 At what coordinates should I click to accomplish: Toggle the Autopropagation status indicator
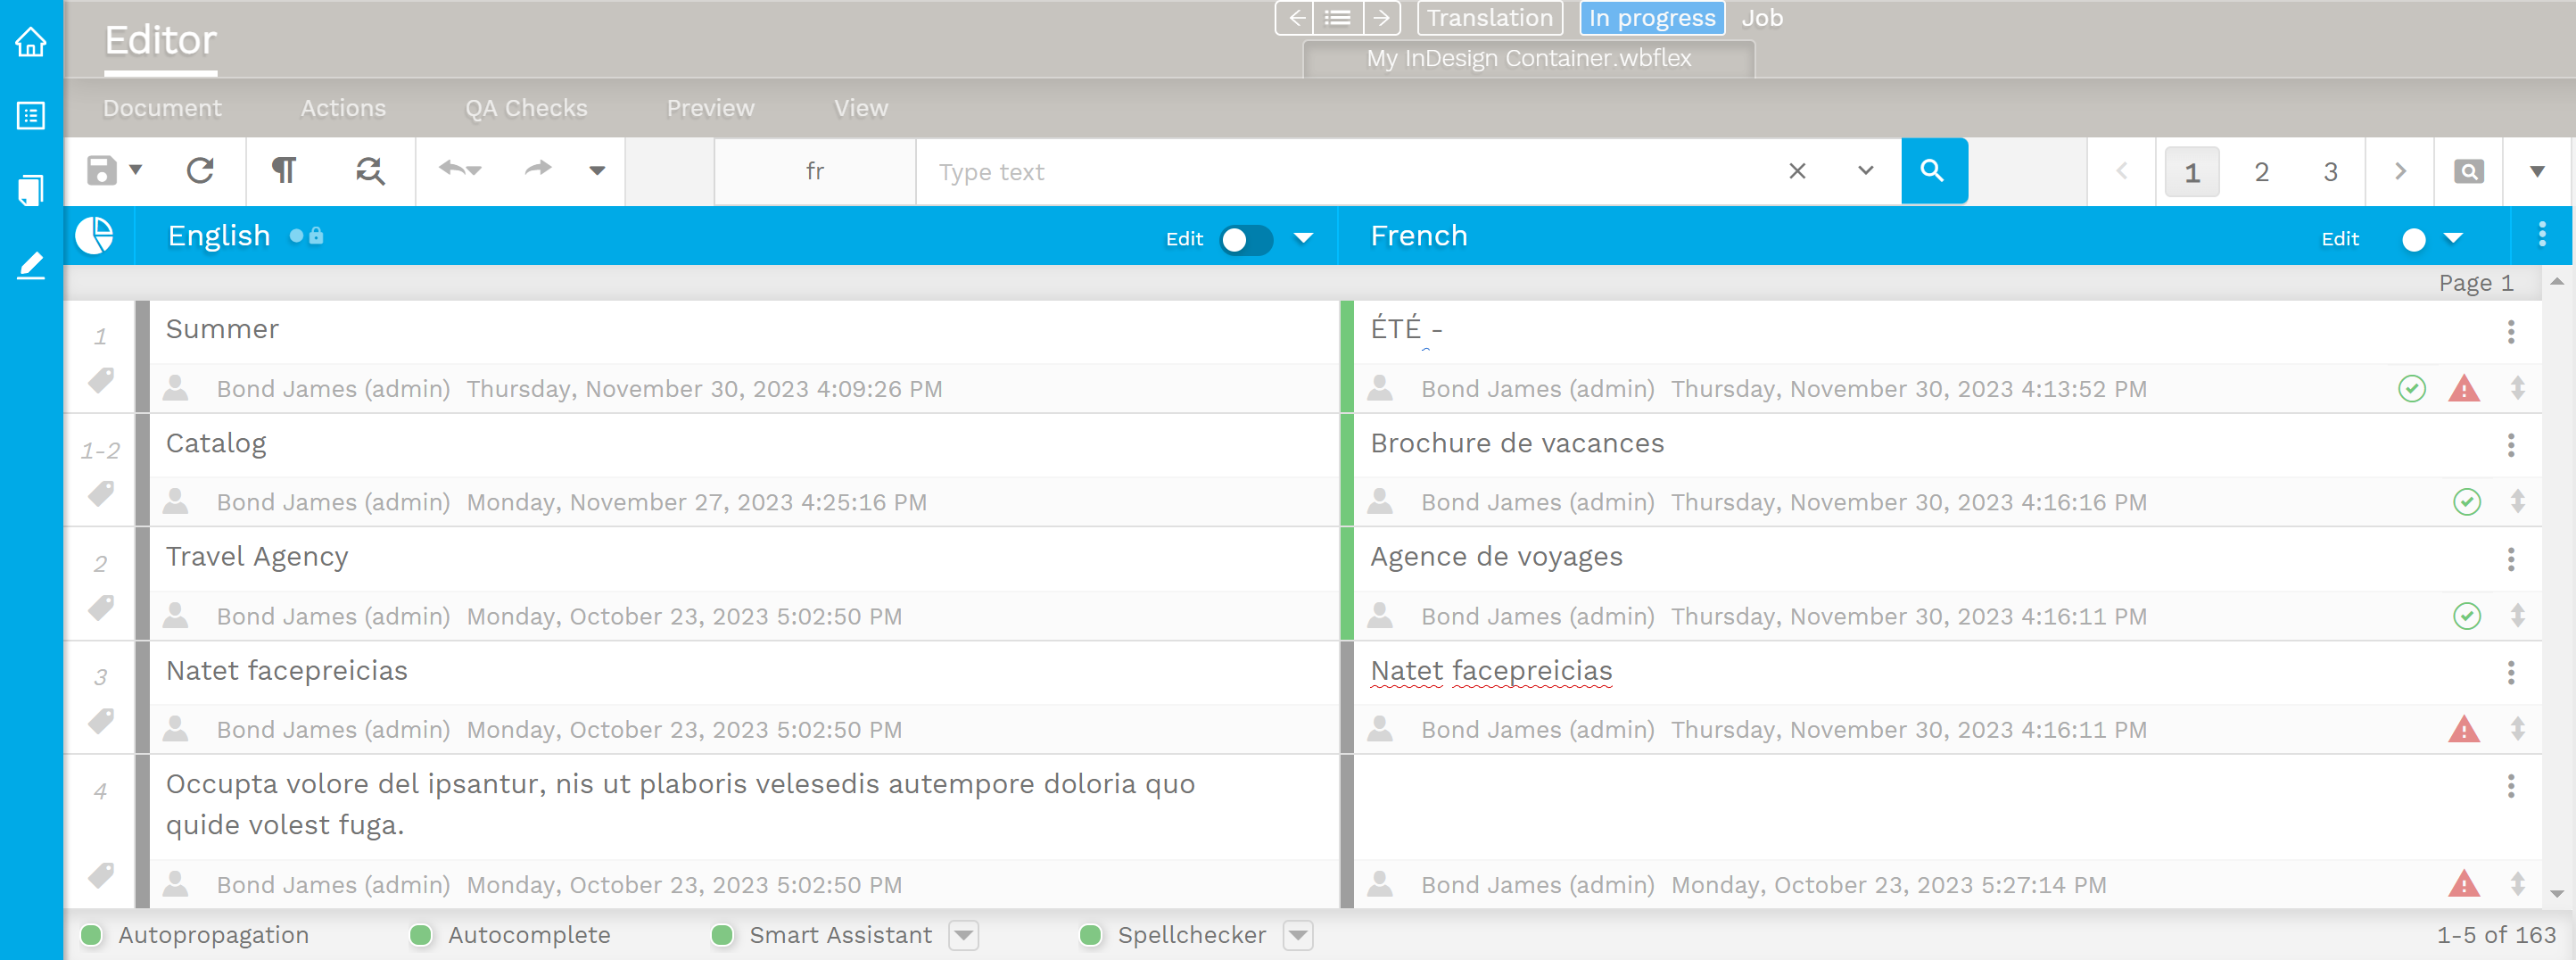tap(92, 935)
